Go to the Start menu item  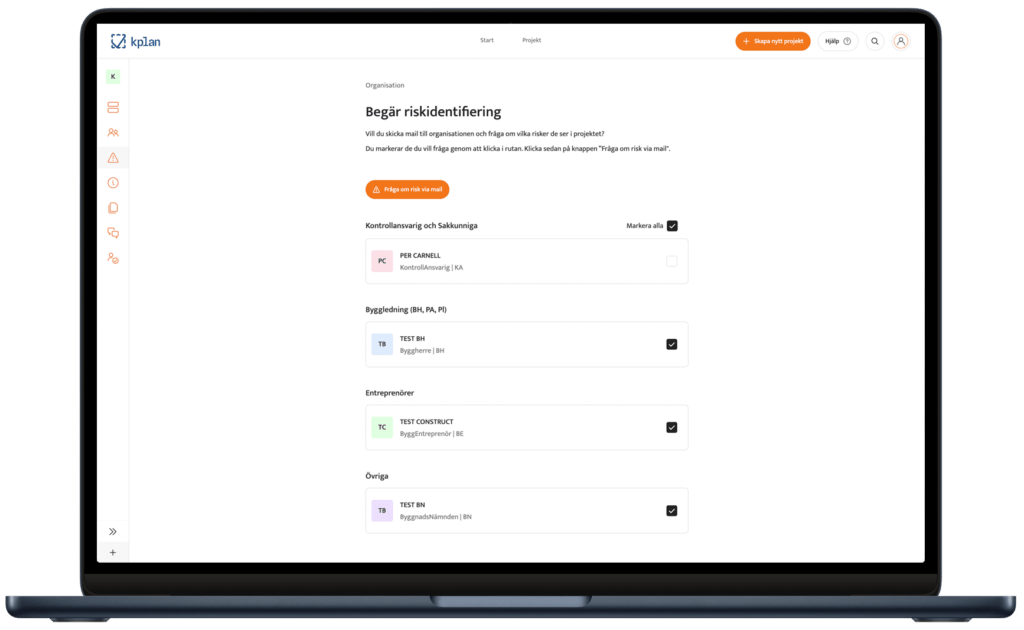point(487,41)
